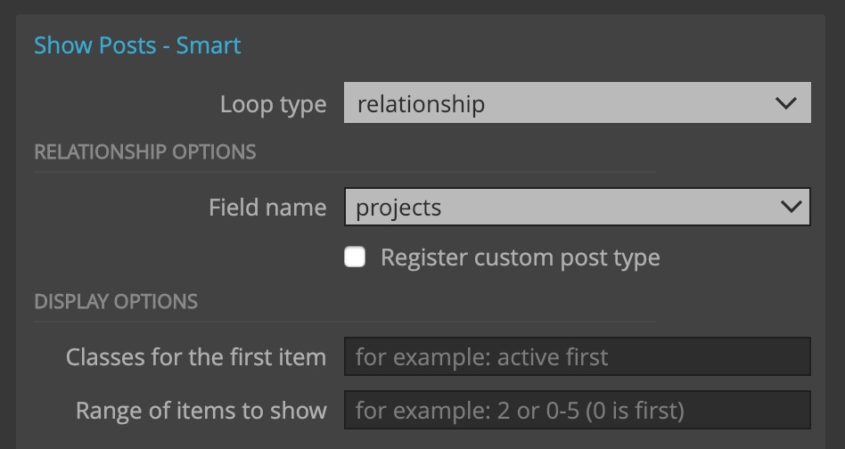
Task: Click the "Classes for the first item" label
Action: click(196, 357)
